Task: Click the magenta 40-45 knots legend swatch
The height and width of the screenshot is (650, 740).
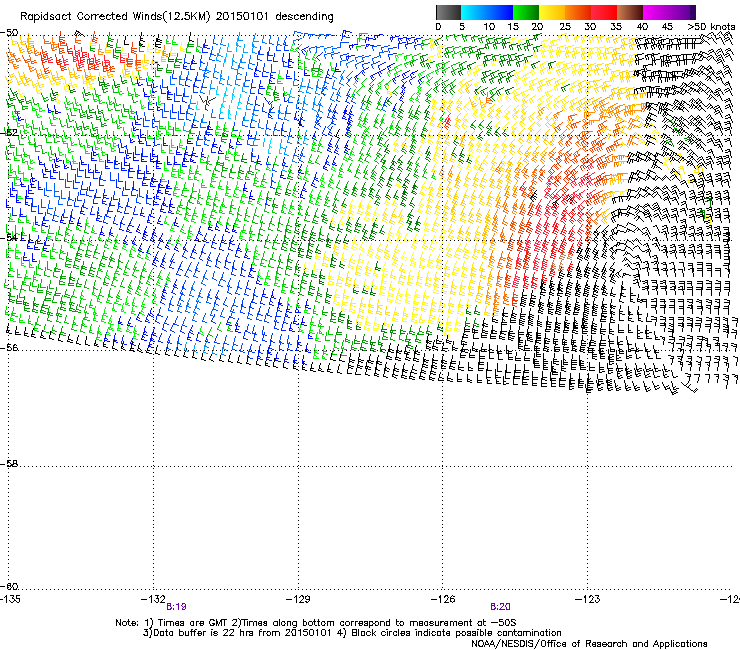Action: click(656, 12)
